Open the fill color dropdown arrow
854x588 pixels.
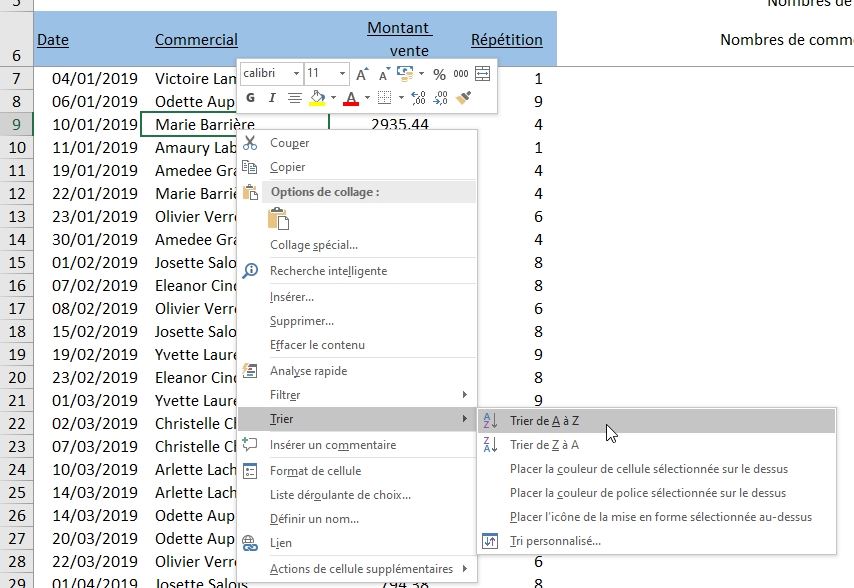(x=333, y=98)
